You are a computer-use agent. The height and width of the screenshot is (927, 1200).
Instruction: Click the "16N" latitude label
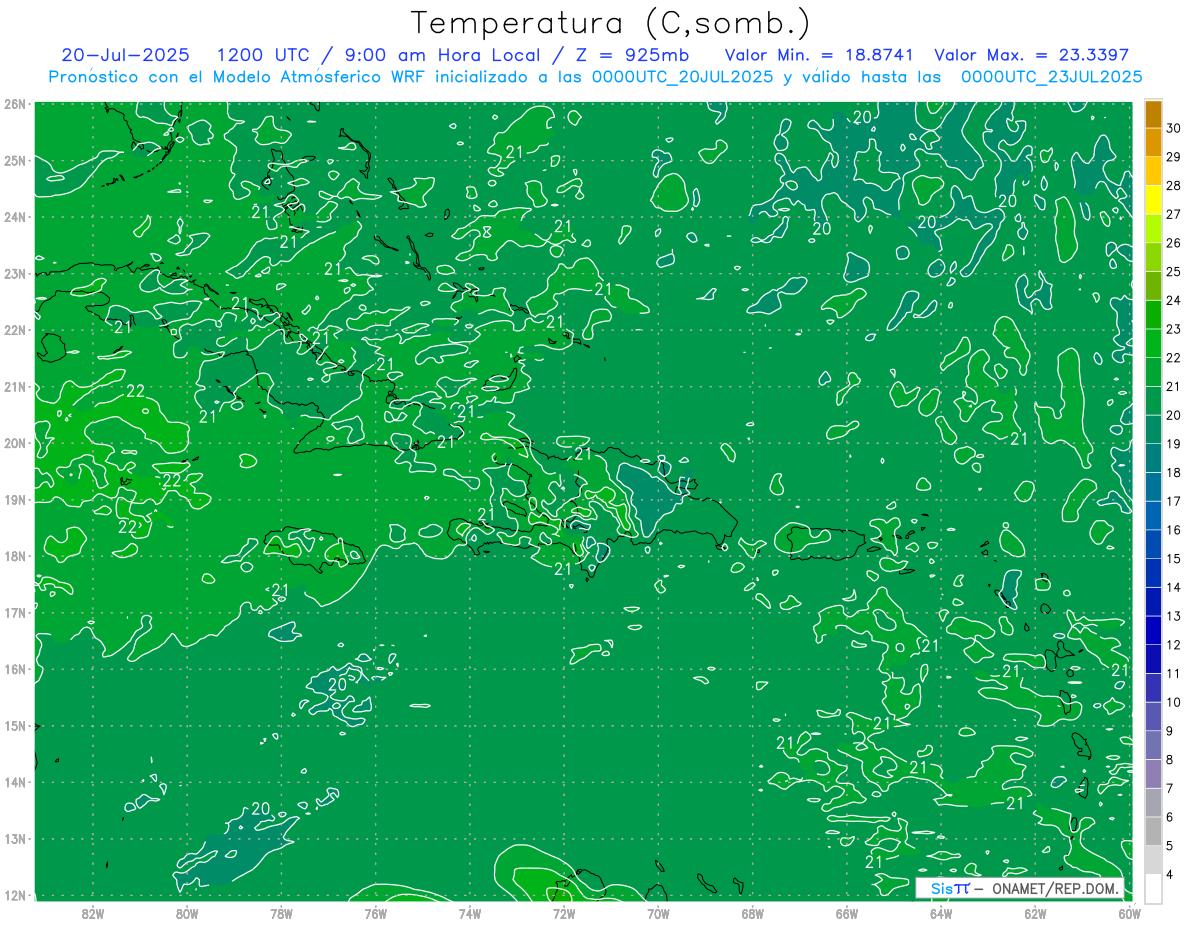[x=14, y=669]
